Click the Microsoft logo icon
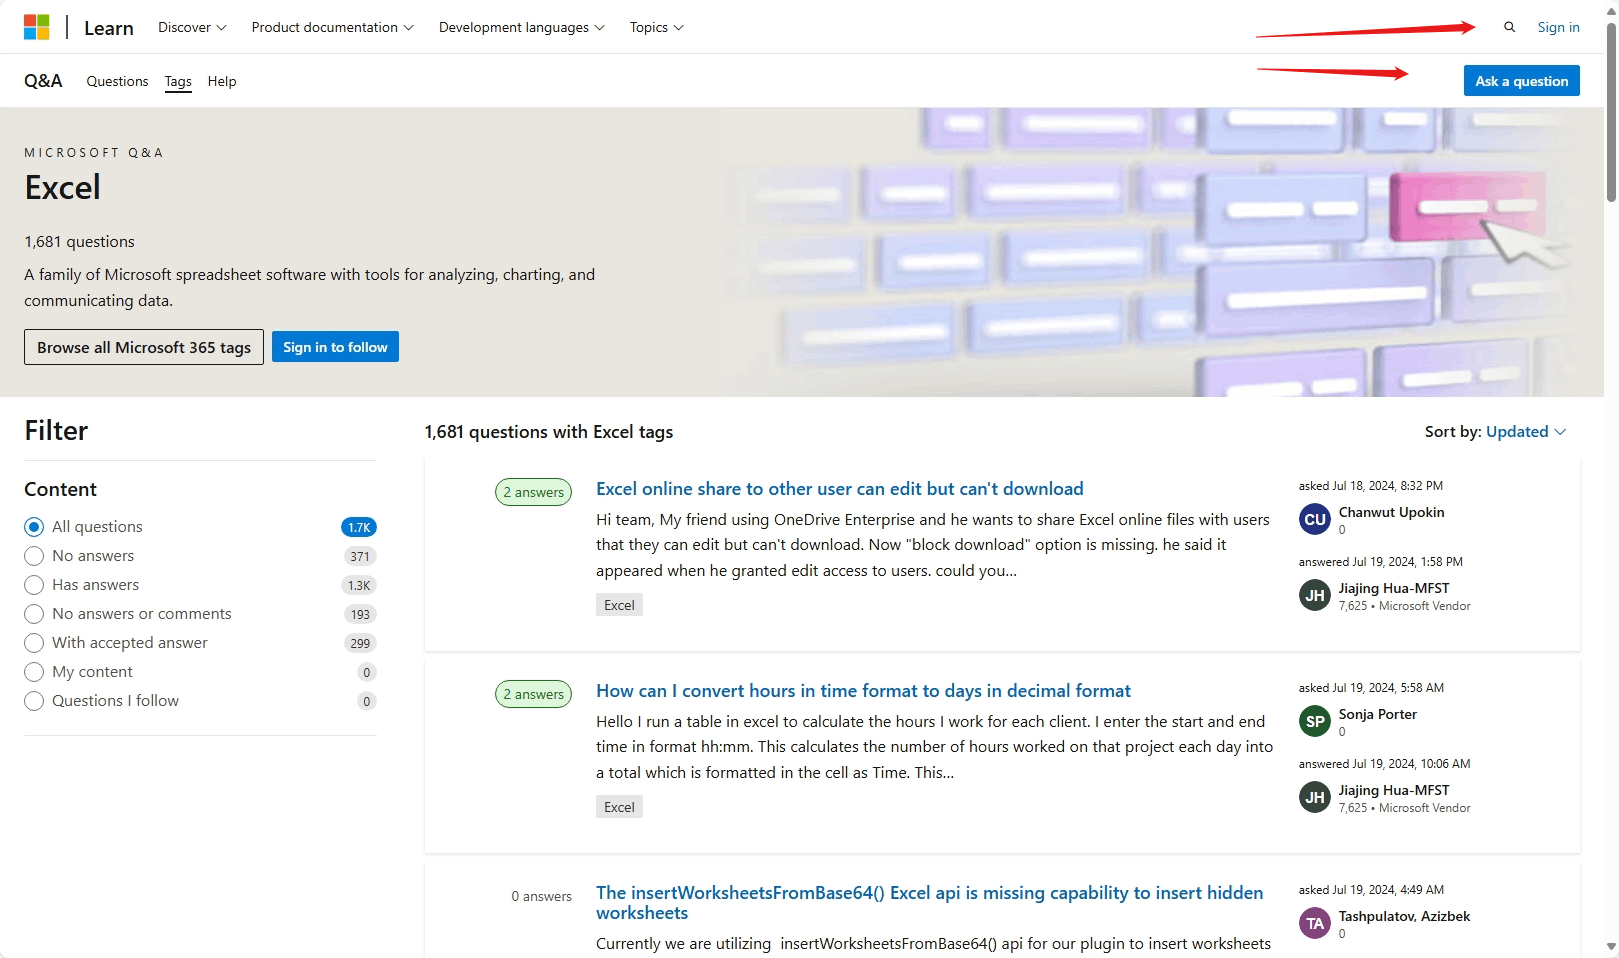The image size is (1619, 958). 36,27
